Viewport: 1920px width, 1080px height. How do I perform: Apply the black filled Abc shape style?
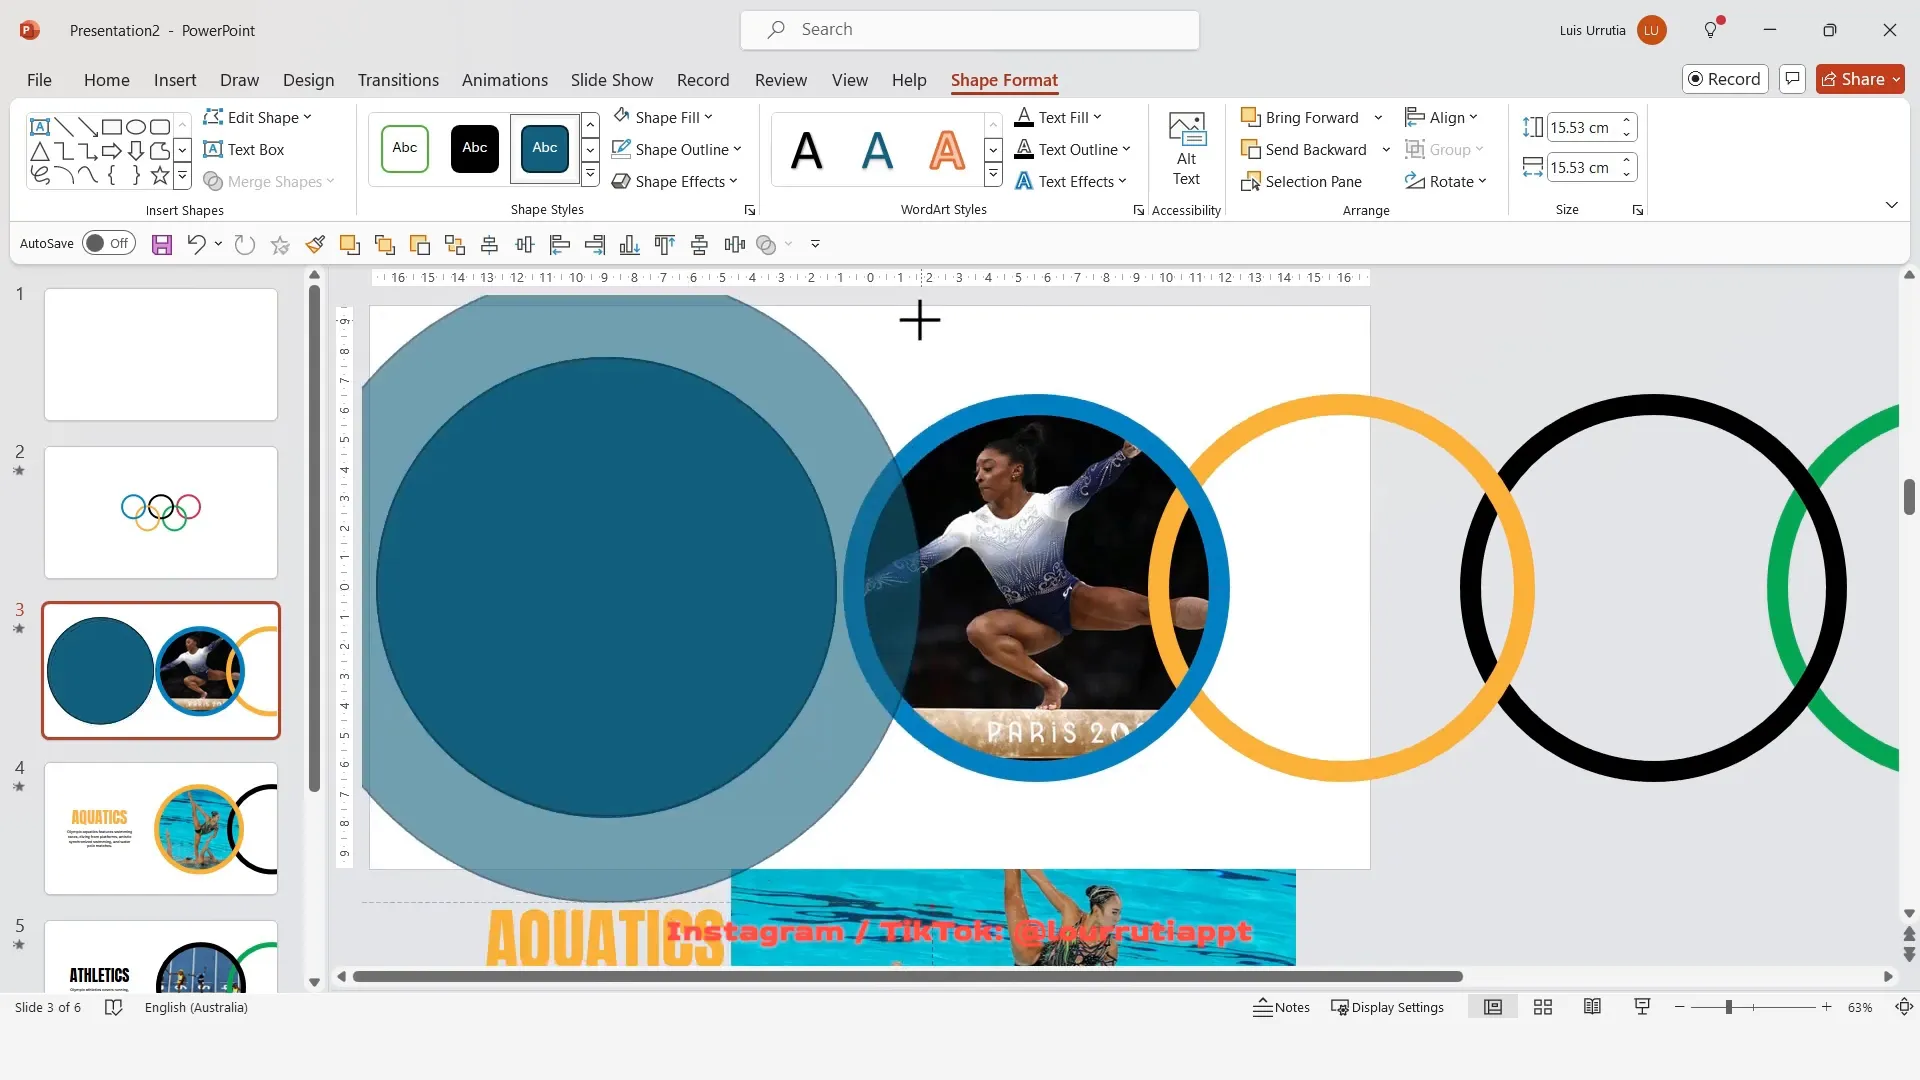click(x=475, y=148)
